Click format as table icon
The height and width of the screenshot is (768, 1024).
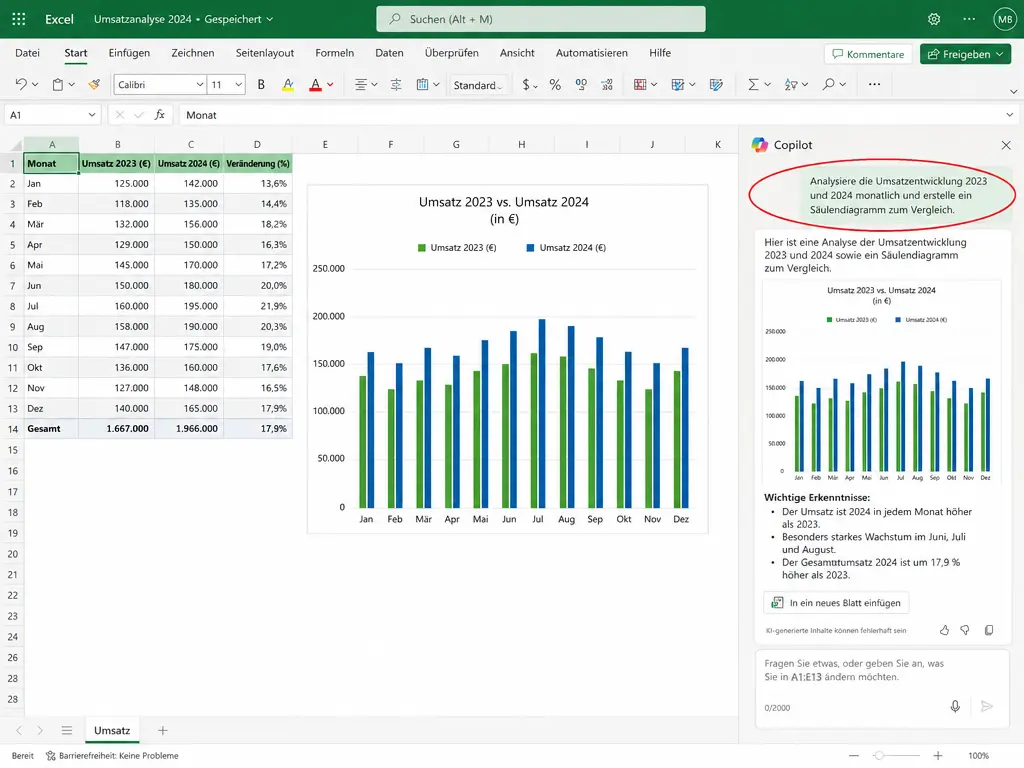[678, 84]
